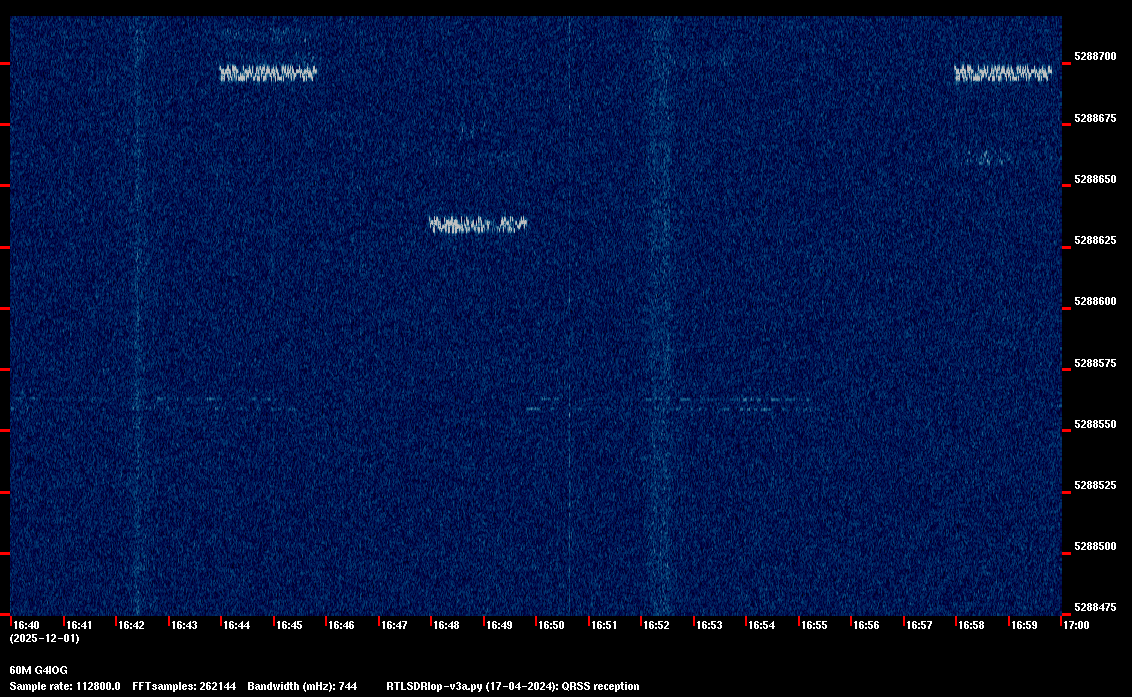Click the 16:52 time axis label

click(x=656, y=625)
